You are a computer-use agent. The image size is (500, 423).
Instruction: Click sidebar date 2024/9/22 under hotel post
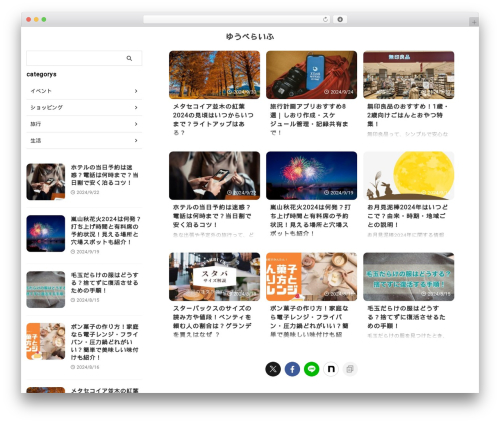click(85, 192)
